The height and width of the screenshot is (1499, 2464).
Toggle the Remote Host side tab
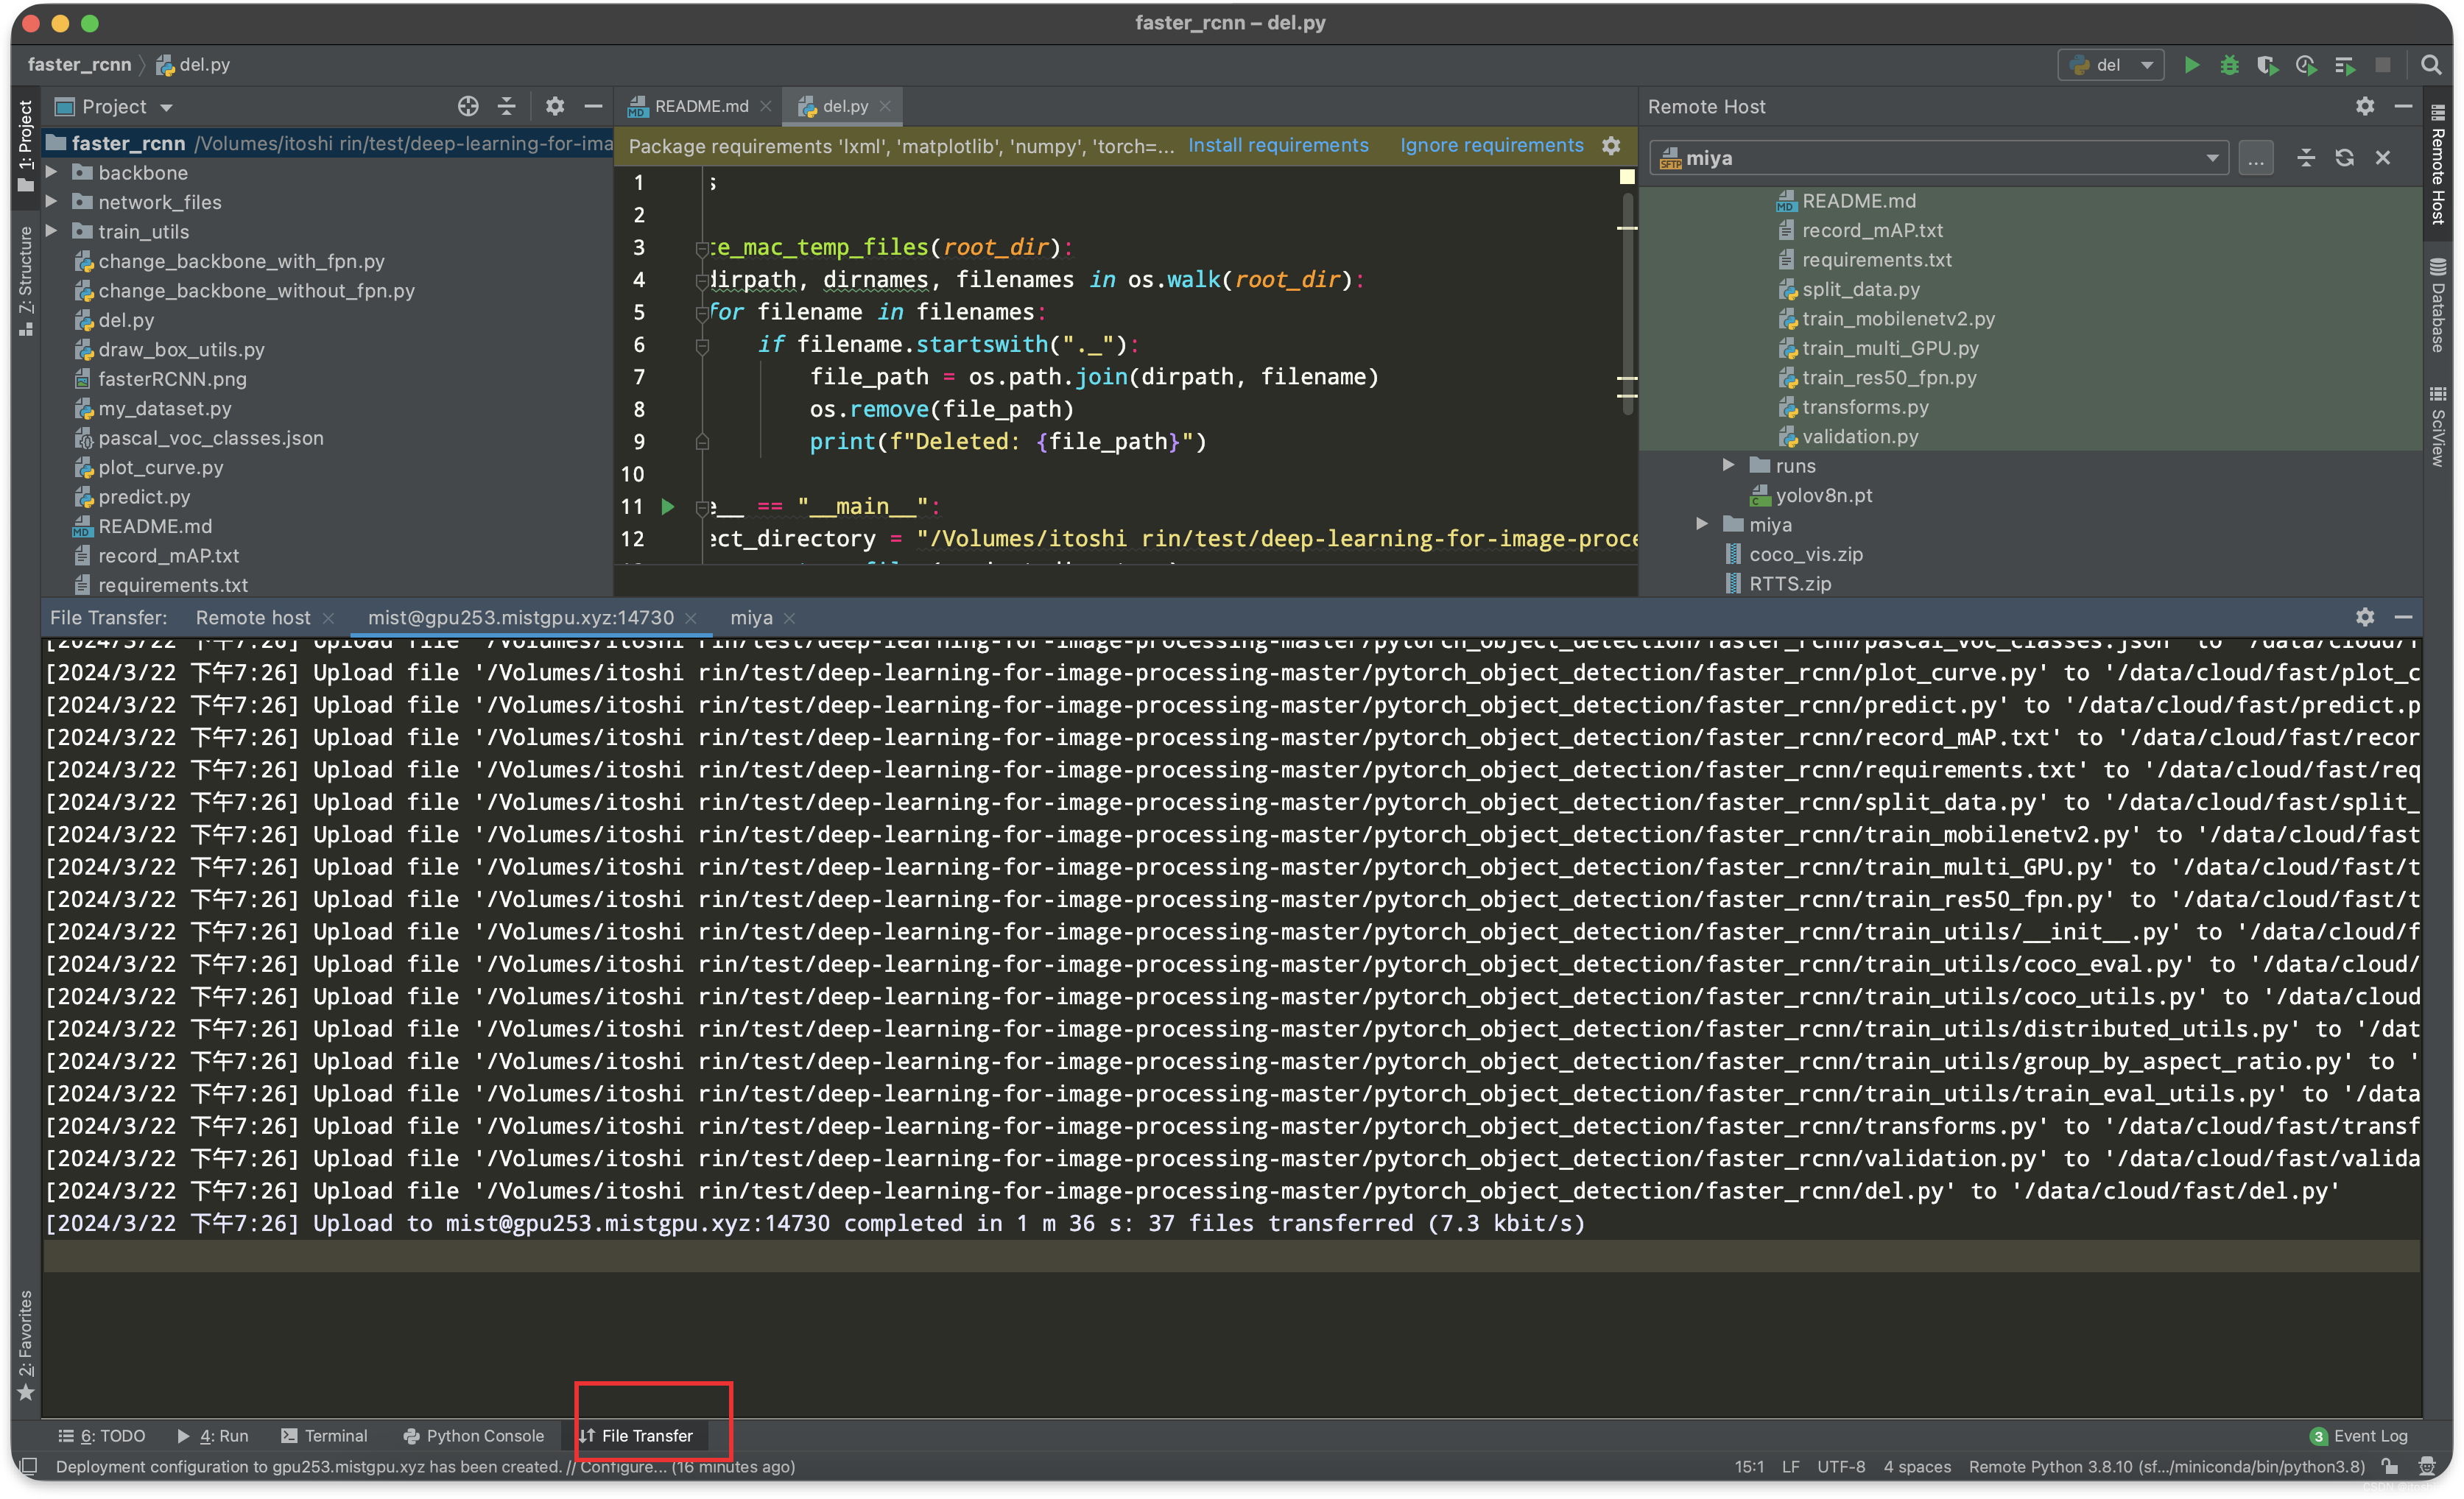coord(2438,166)
